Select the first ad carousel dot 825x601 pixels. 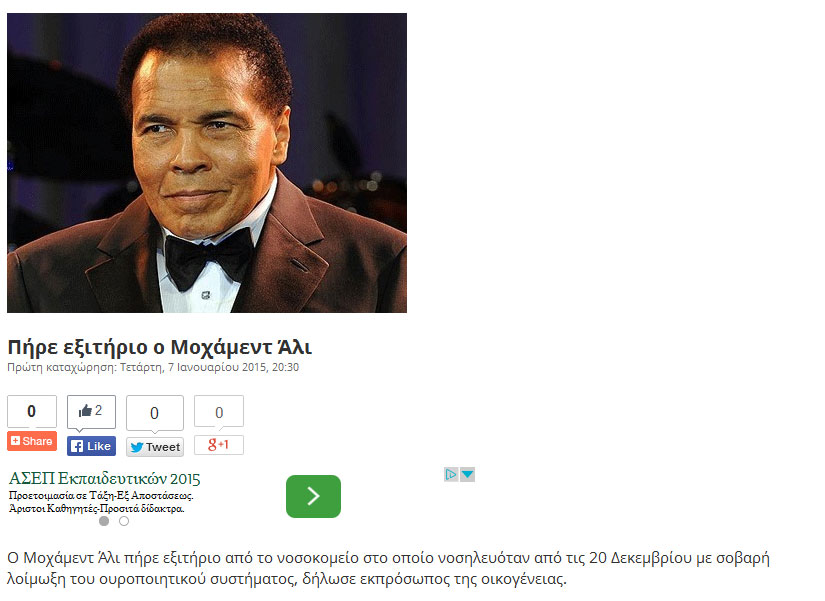coord(104,521)
